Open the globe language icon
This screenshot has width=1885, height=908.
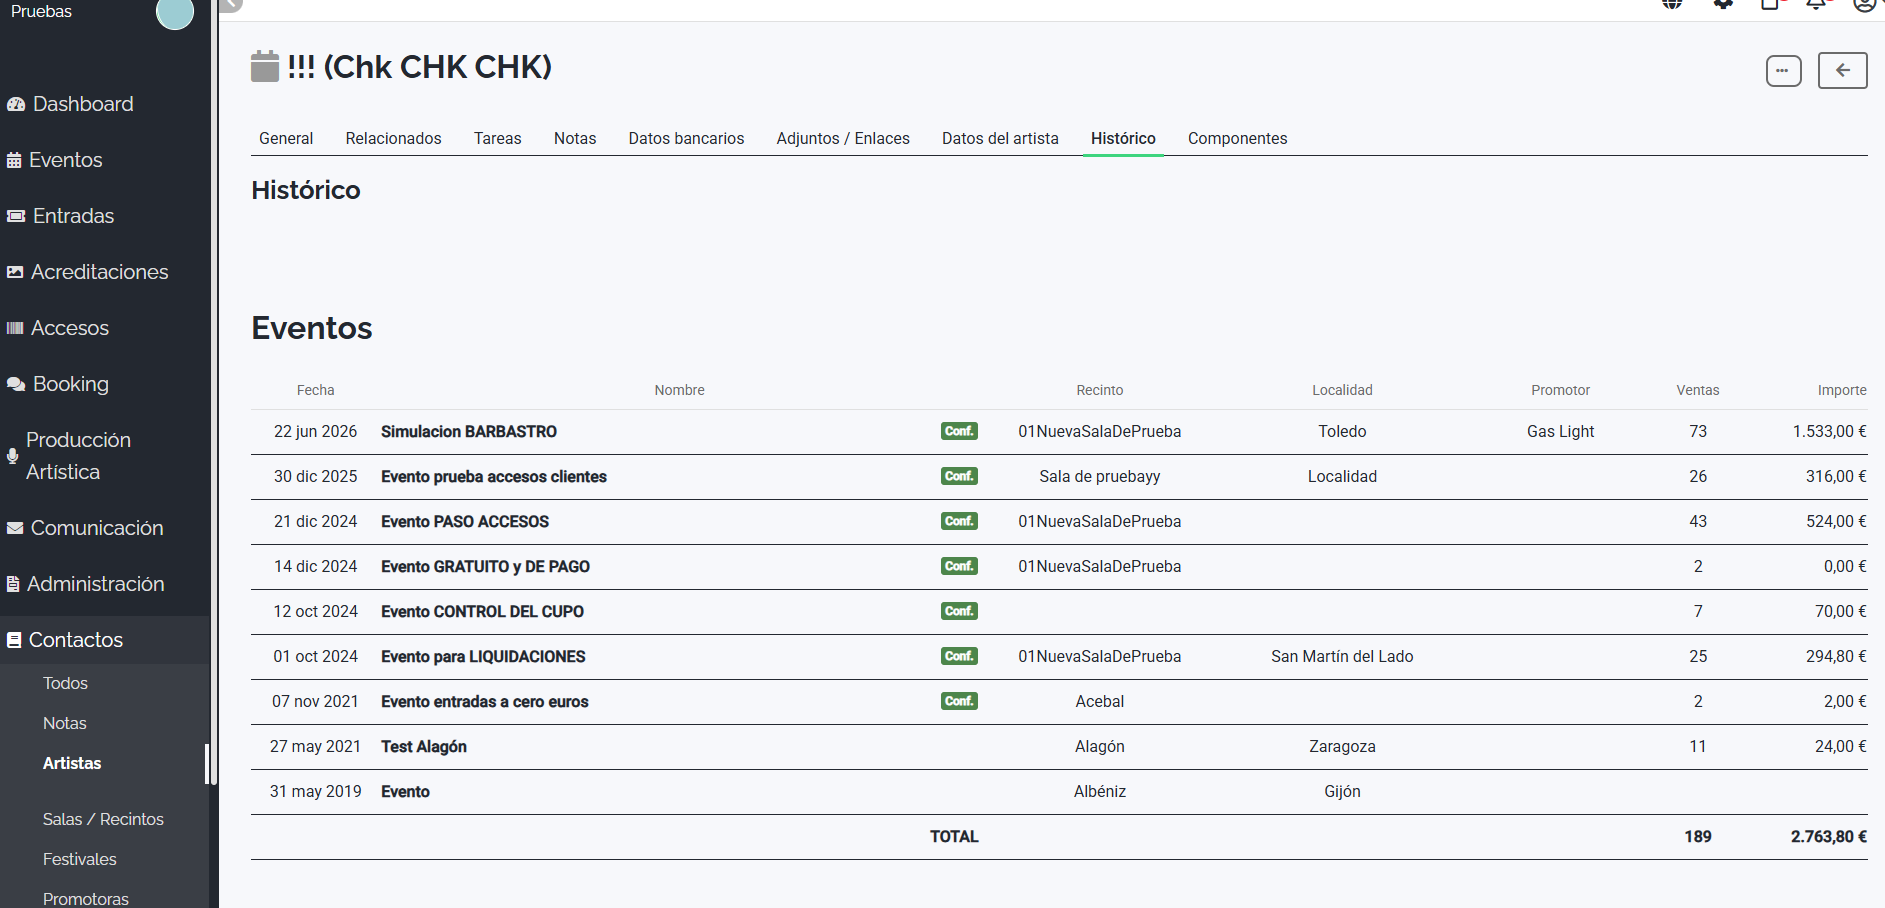pyautogui.click(x=1672, y=4)
